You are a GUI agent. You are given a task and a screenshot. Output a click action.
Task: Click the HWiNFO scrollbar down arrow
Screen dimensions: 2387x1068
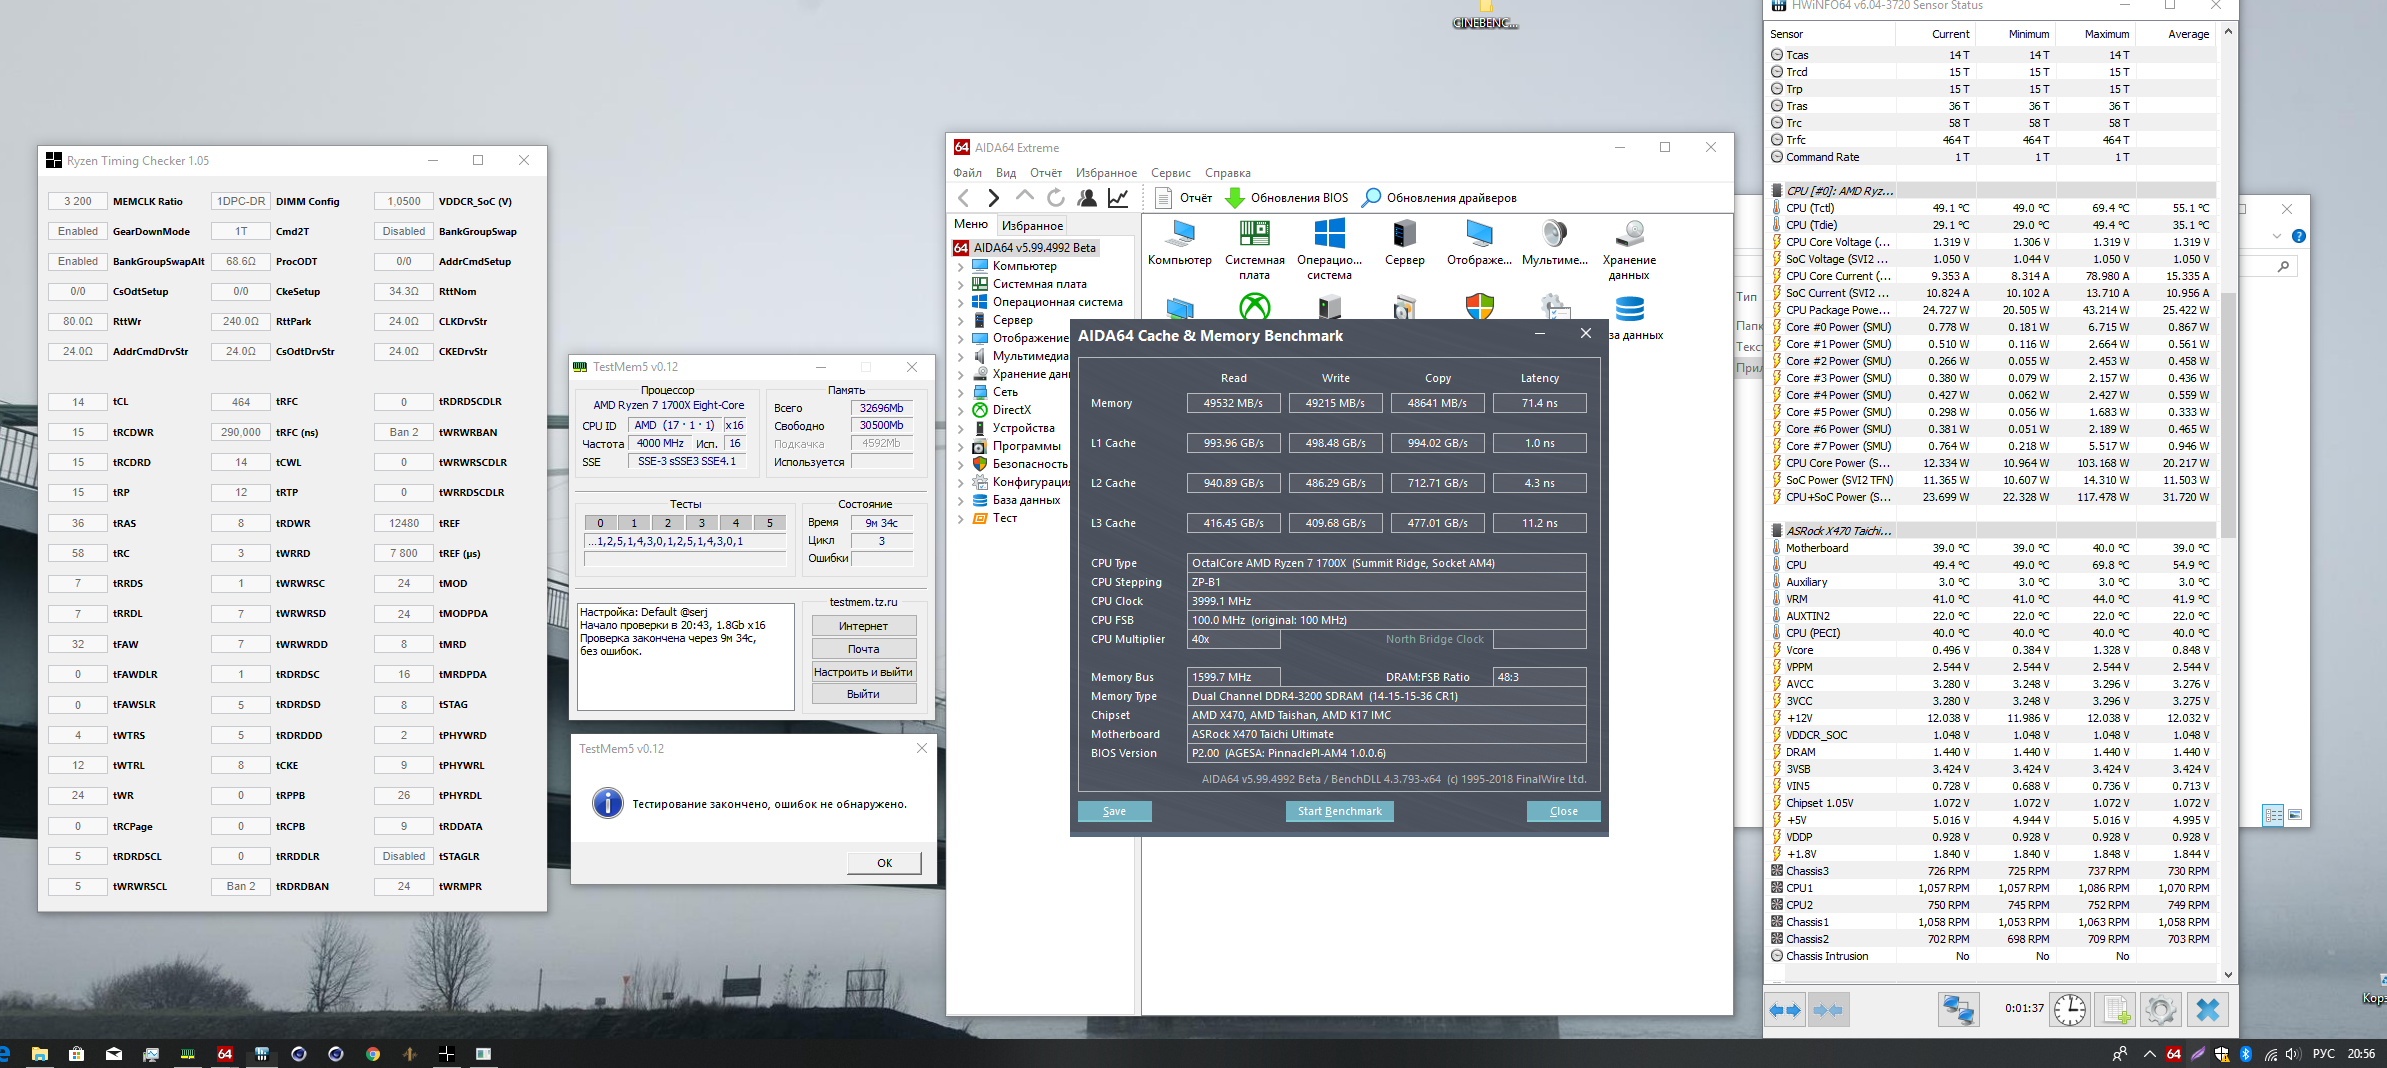tap(2228, 974)
